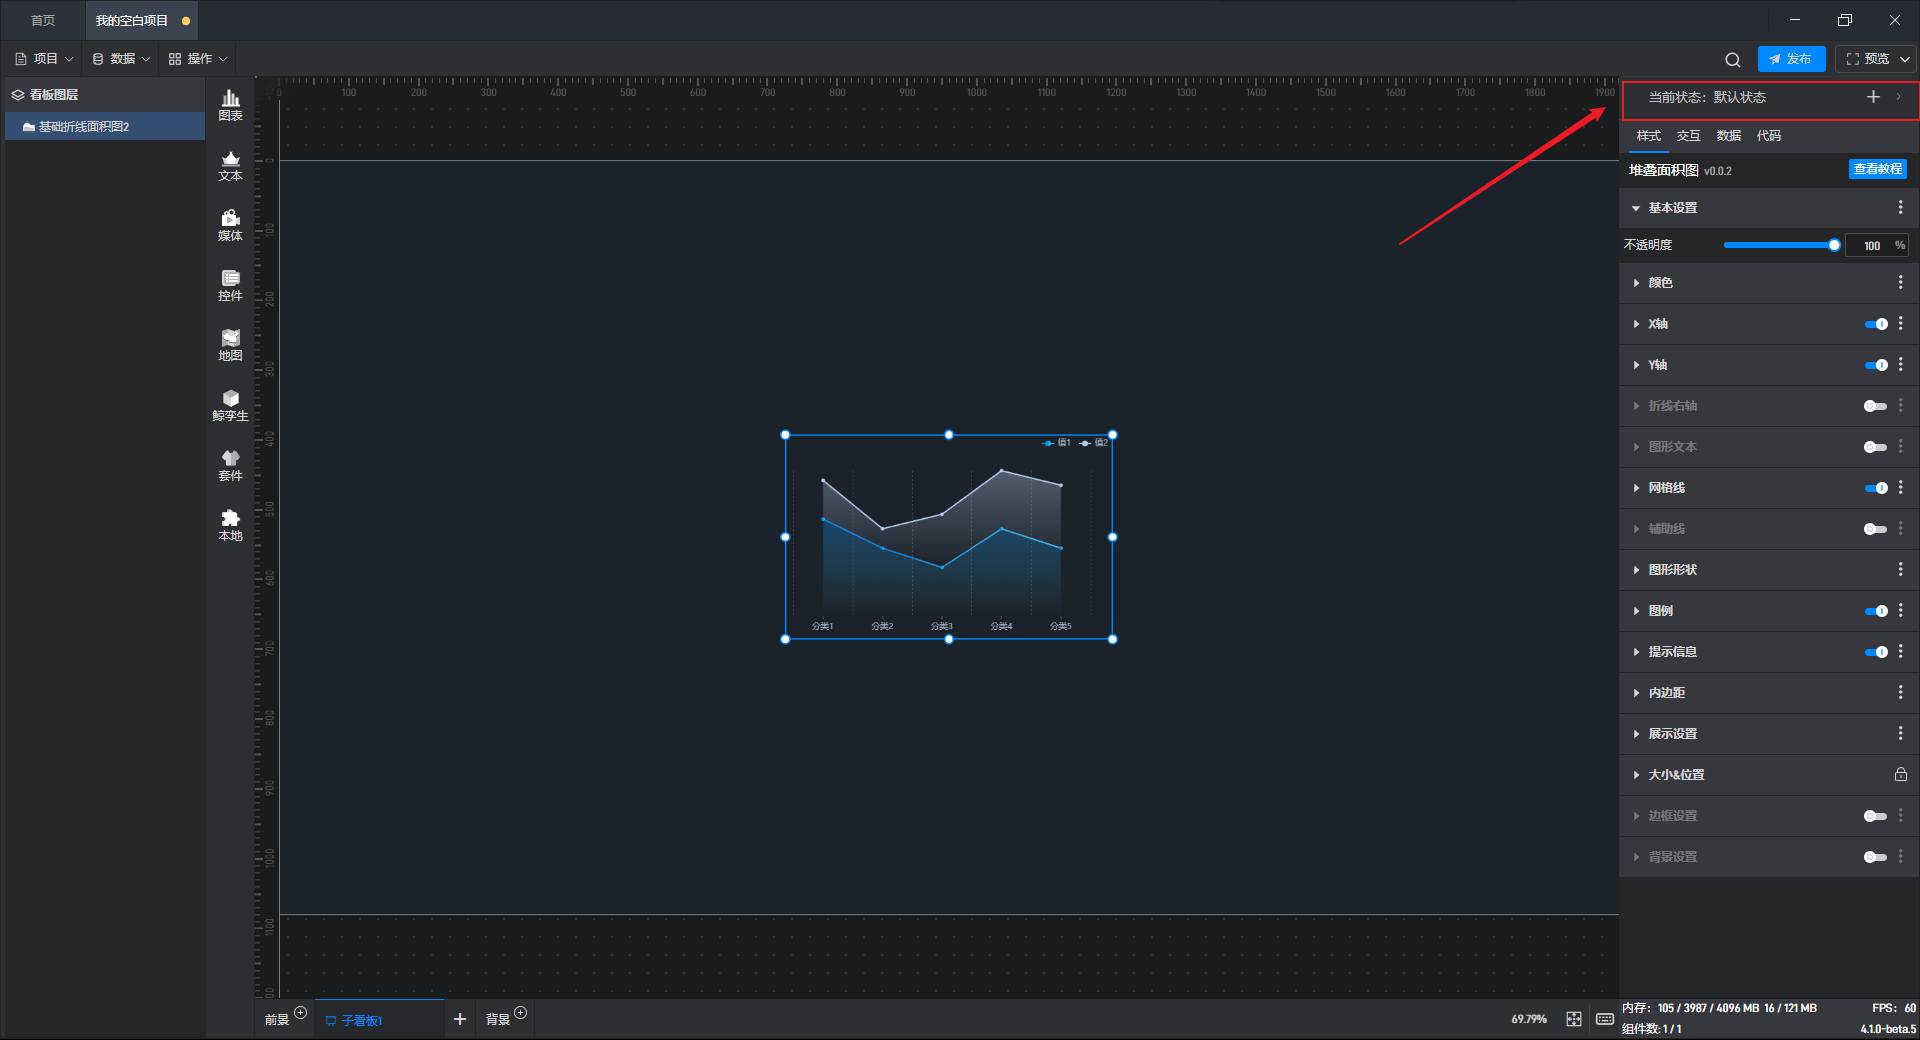
Task: Expand the 展示设置 section
Action: tap(1636, 734)
